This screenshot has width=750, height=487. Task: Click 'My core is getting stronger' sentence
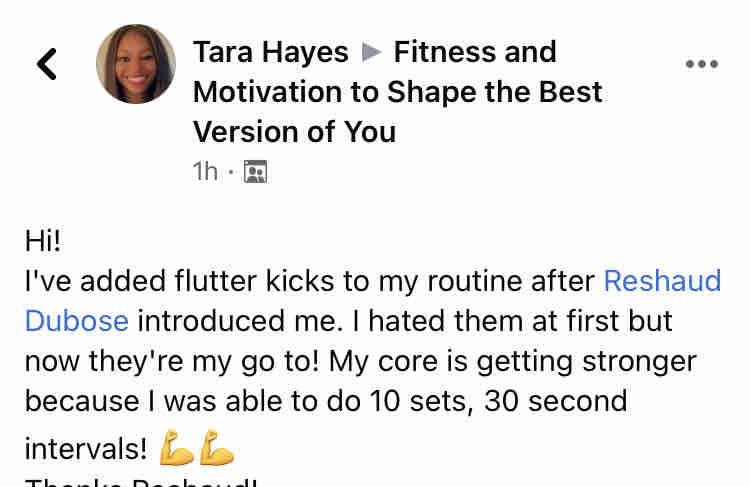coord(513,362)
